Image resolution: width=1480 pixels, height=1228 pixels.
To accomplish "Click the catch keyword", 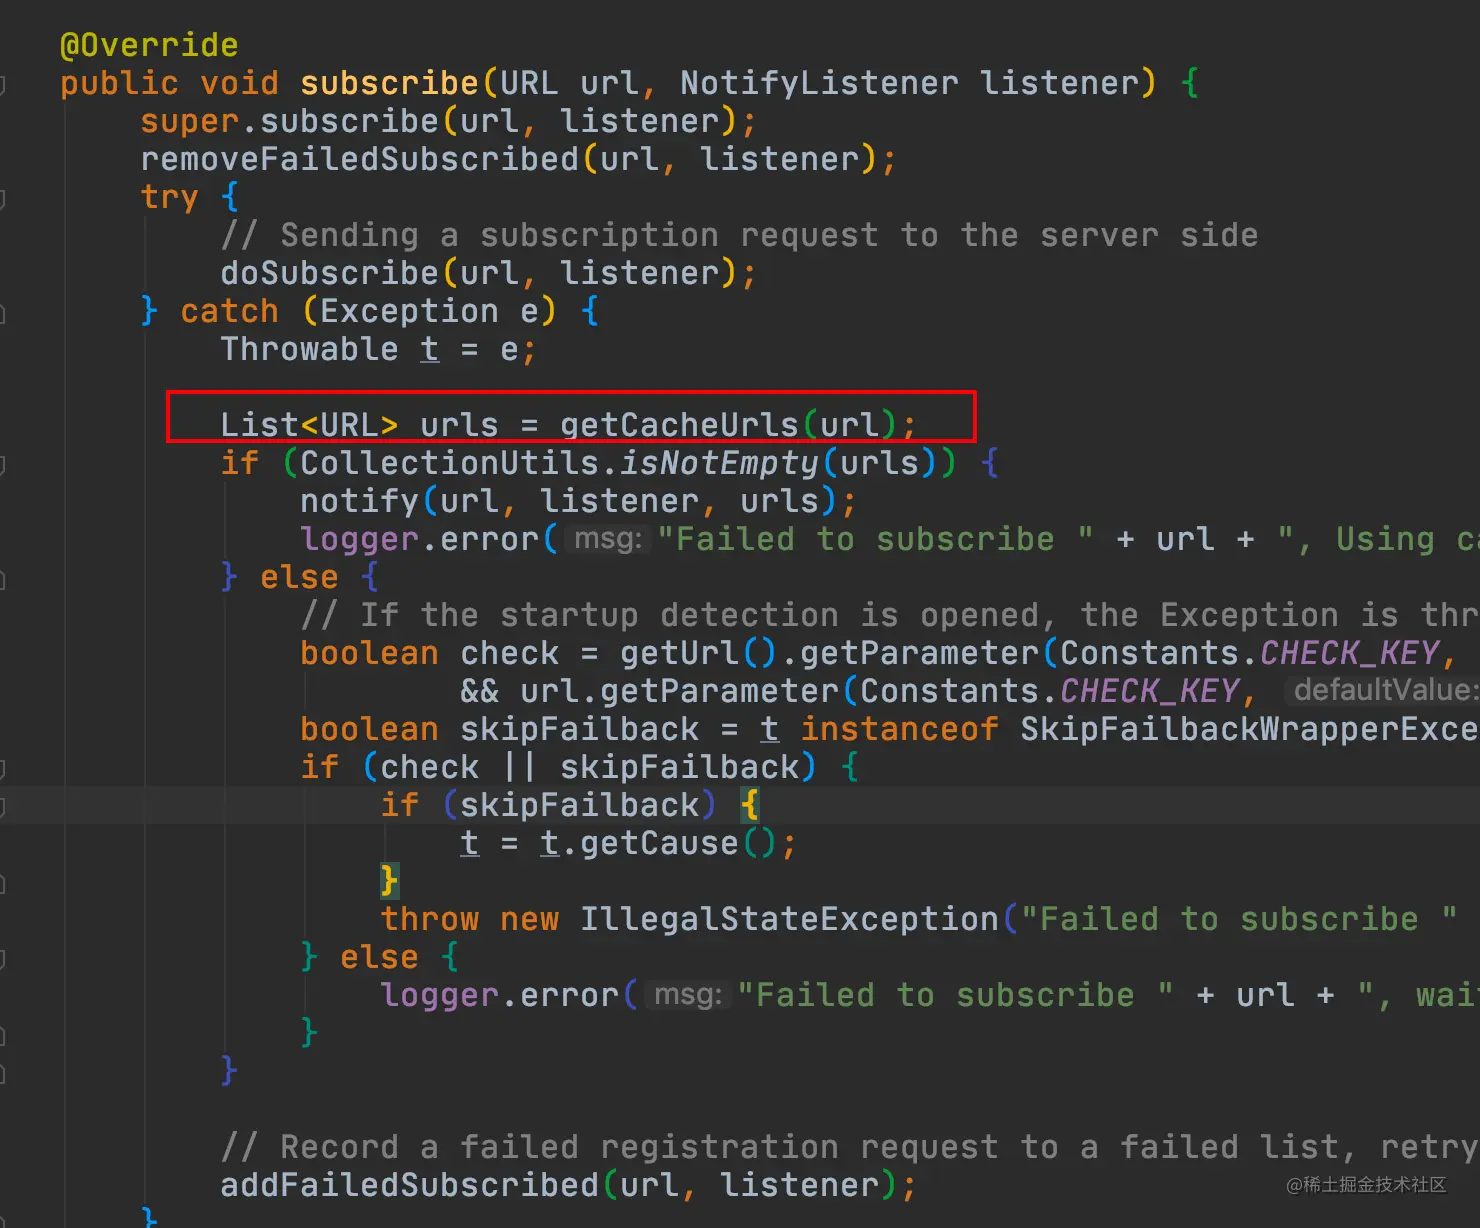I will tap(229, 311).
